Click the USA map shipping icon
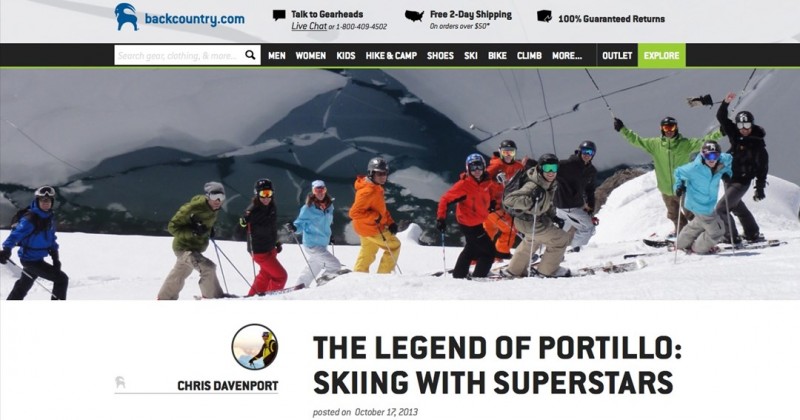 414,16
